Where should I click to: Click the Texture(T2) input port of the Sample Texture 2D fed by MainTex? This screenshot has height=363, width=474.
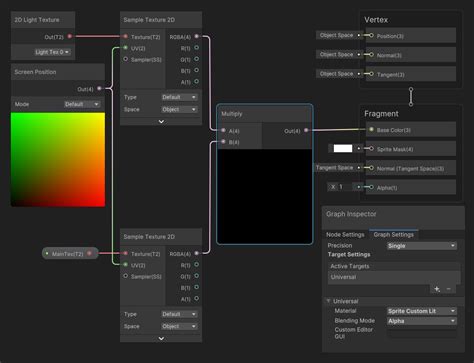coord(125,253)
